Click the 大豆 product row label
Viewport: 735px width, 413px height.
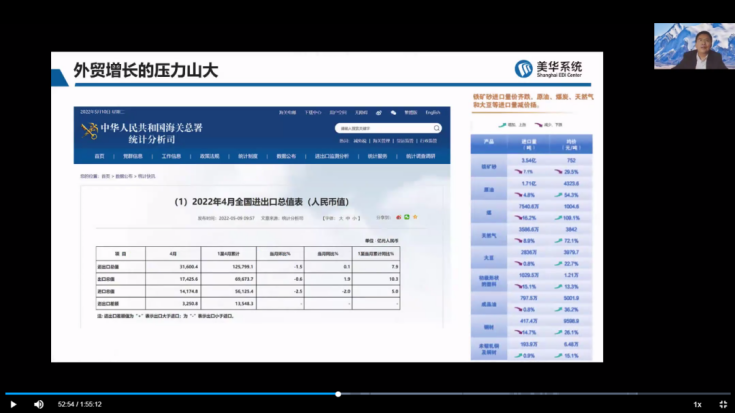[488, 258]
